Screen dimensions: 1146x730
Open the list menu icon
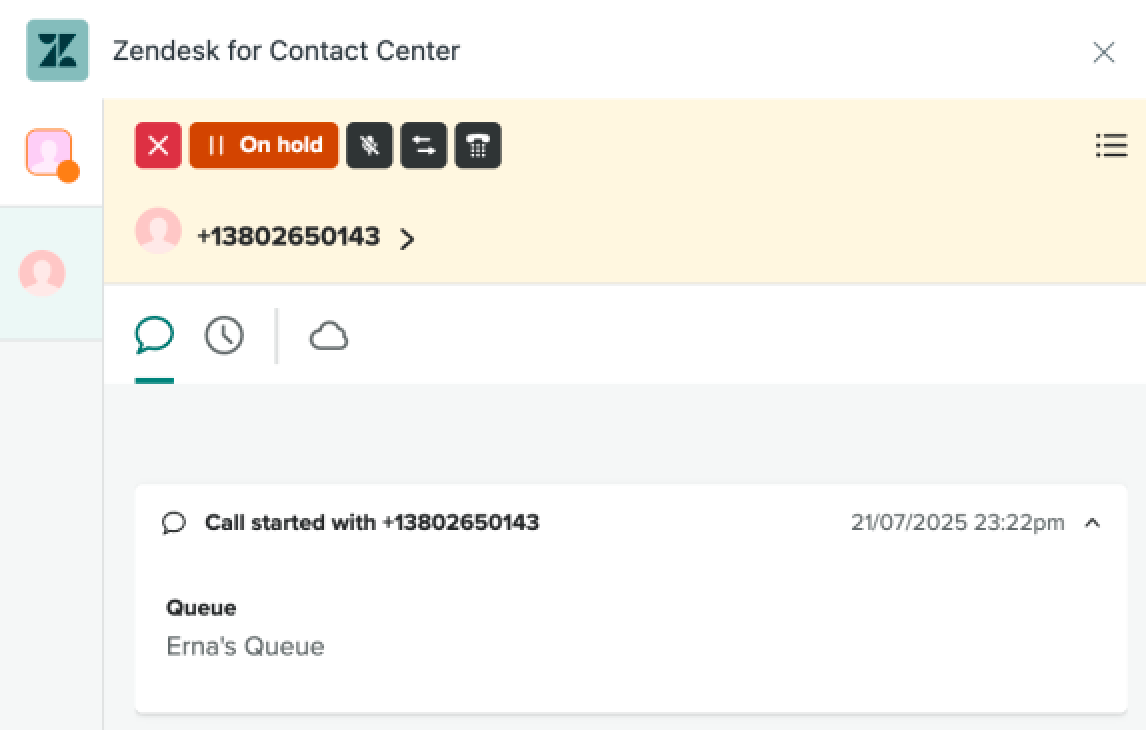click(1111, 146)
